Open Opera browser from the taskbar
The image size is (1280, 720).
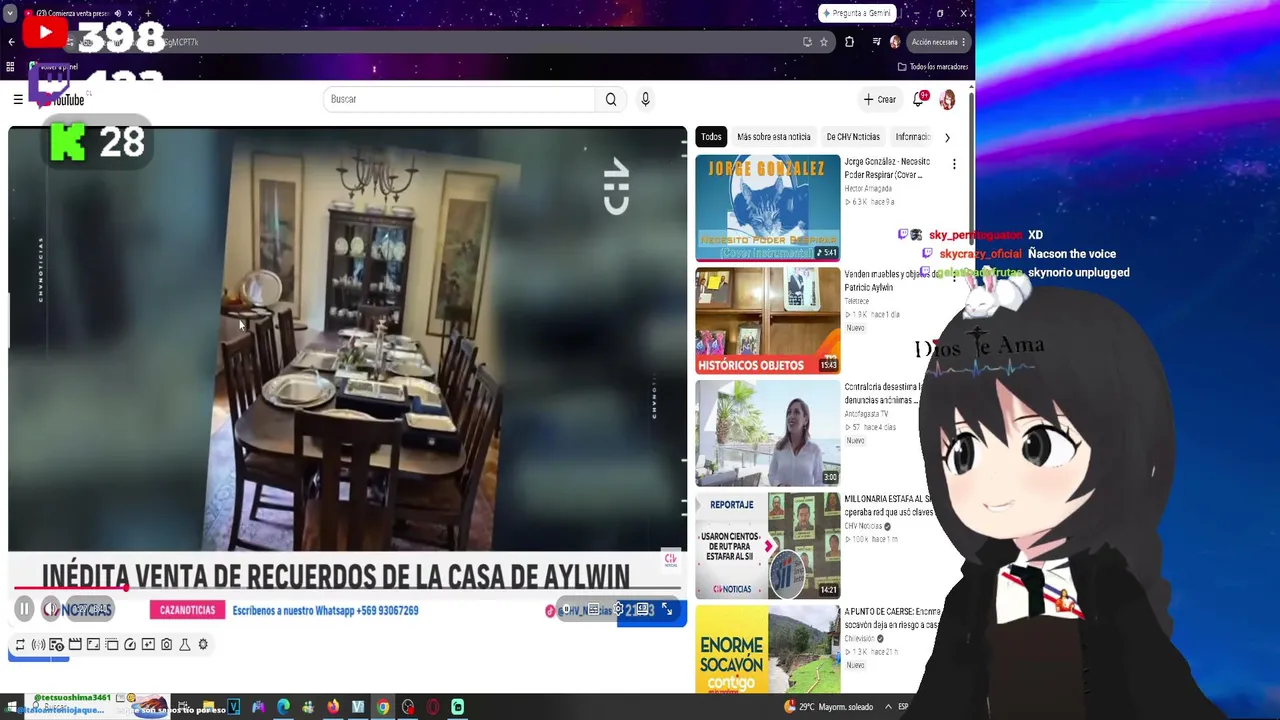click(433, 707)
